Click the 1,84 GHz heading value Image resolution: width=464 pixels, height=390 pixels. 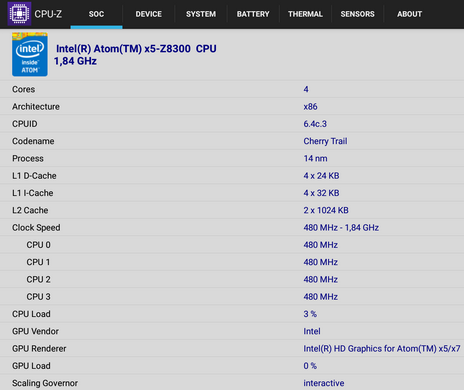pyautogui.click(x=75, y=61)
